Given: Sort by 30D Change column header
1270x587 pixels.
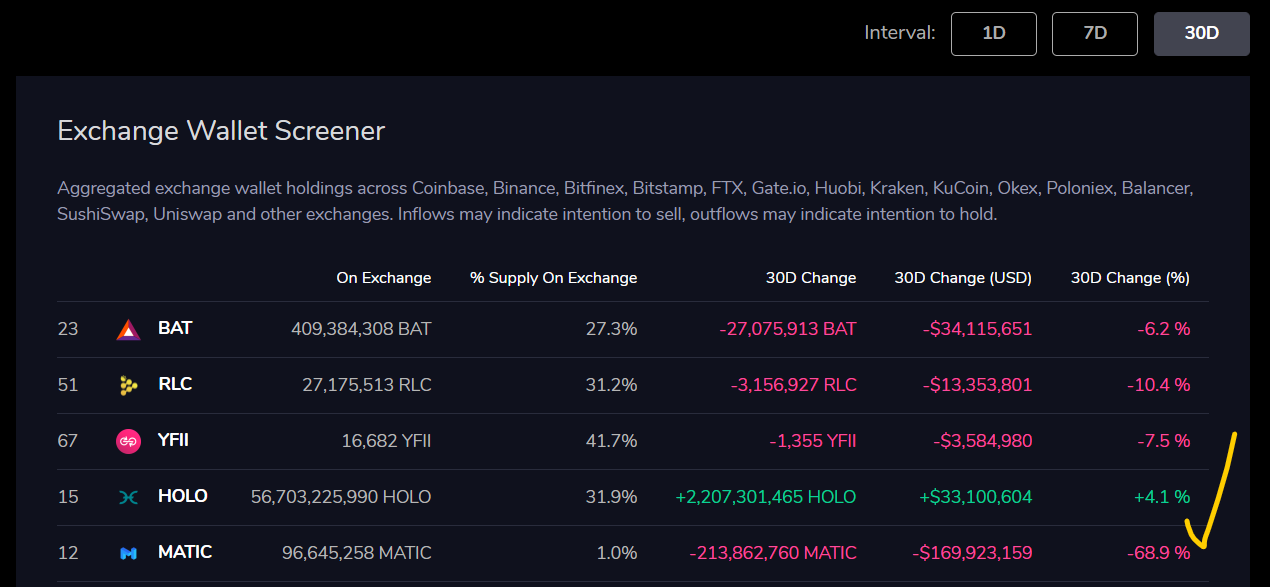Looking at the screenshot, I should point(811,278).
